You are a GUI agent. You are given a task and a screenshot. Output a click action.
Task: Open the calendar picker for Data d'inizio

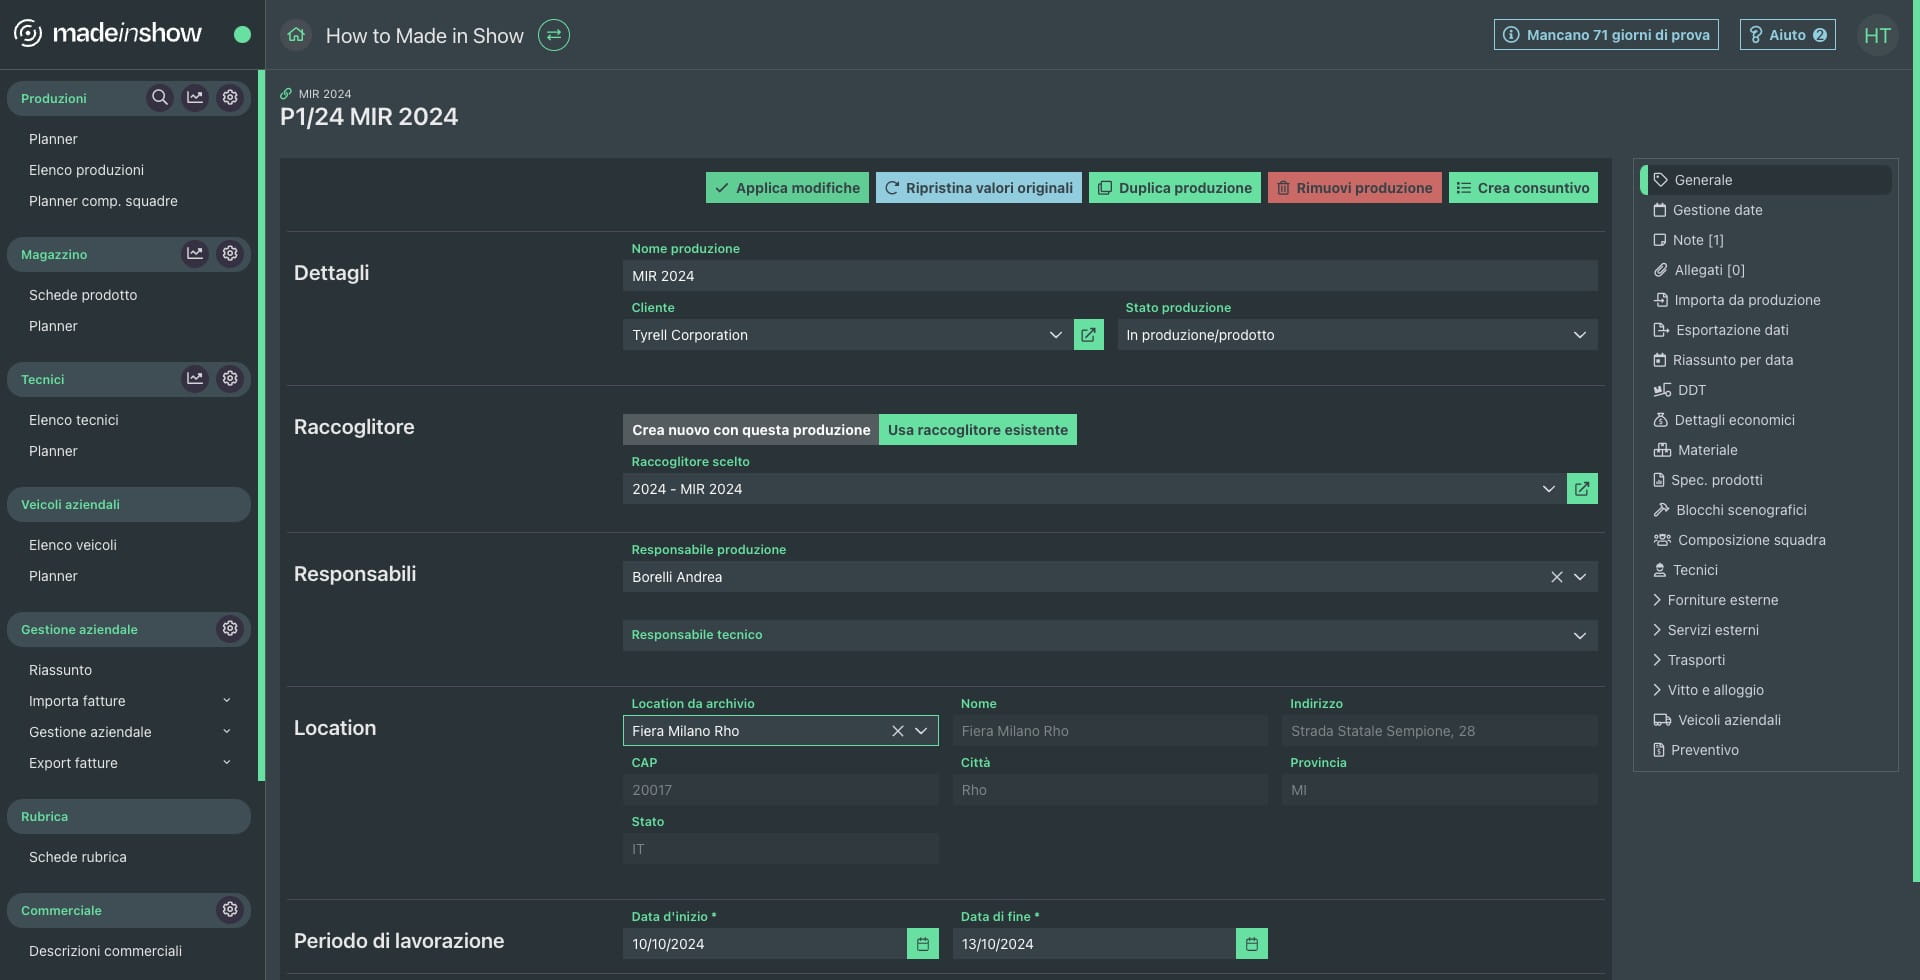pos(923,943)
